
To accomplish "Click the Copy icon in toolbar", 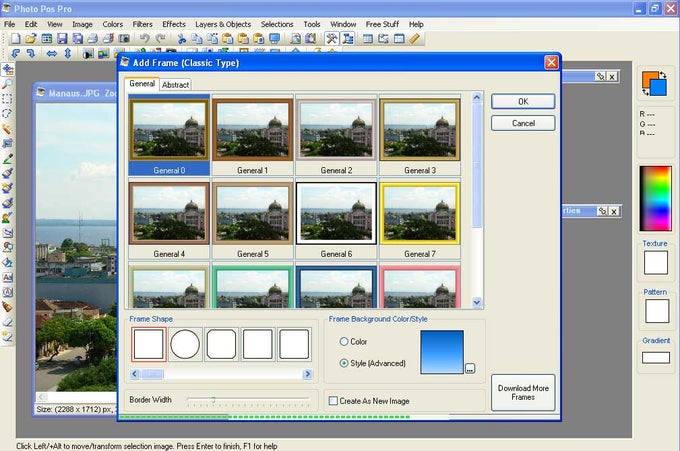I will click(197, 39).
